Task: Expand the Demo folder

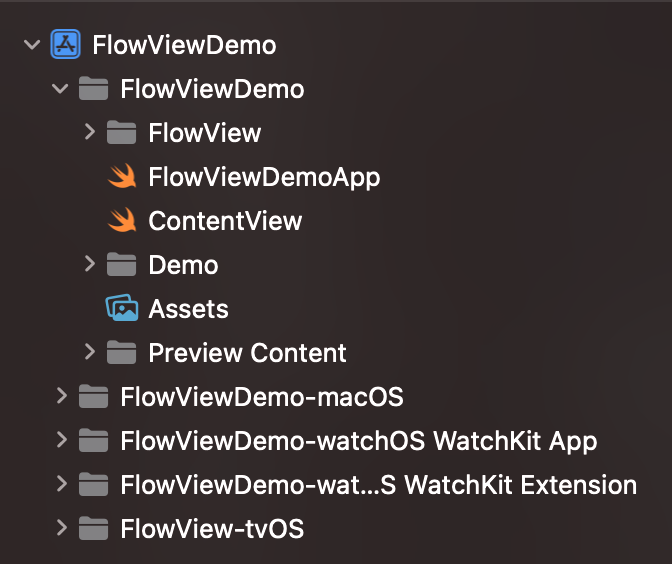Action: click(89, 265)
